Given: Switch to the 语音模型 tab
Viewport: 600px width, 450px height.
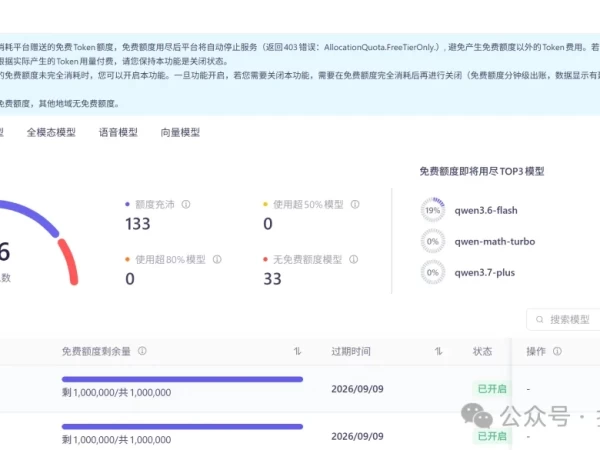Looking at the screenshot, I should pos(118,132).
